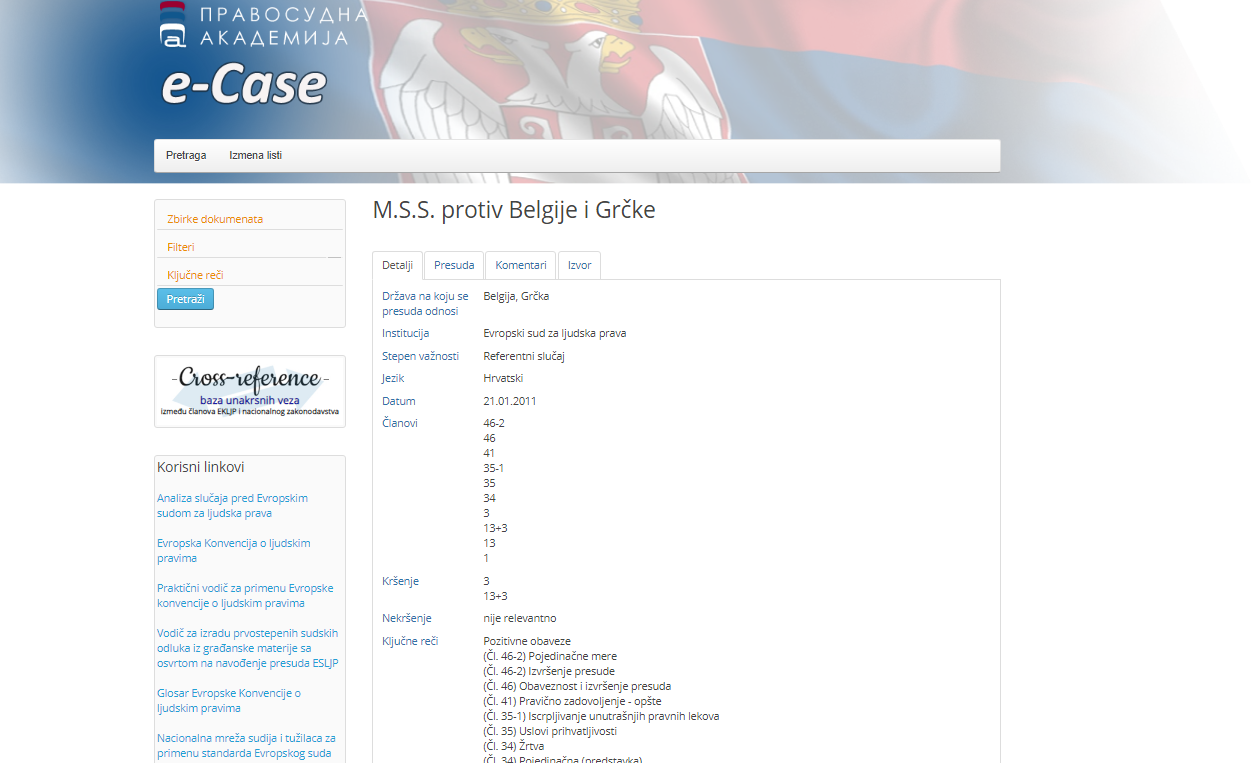Click nije relevantno value
Viewport: 1251px width, 775px height.
(x=520, y=618)
